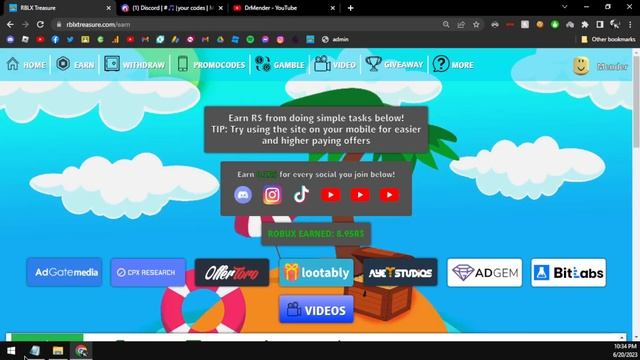
Task: Go to the HOME page
Action: (x=26, y=64)
